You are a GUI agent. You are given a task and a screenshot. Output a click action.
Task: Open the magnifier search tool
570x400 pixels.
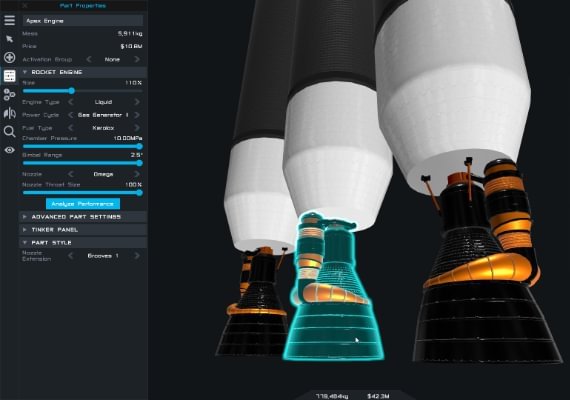9,131
